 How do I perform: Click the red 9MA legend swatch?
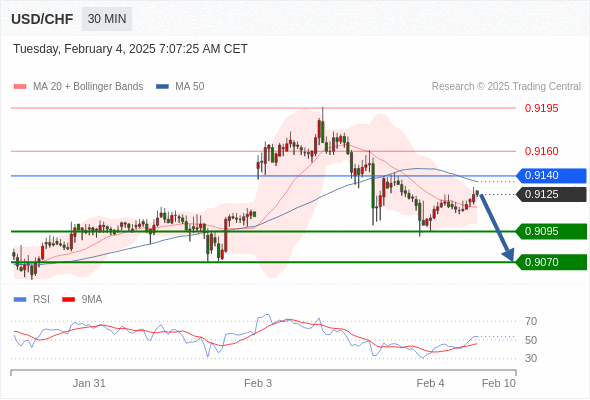68,300
